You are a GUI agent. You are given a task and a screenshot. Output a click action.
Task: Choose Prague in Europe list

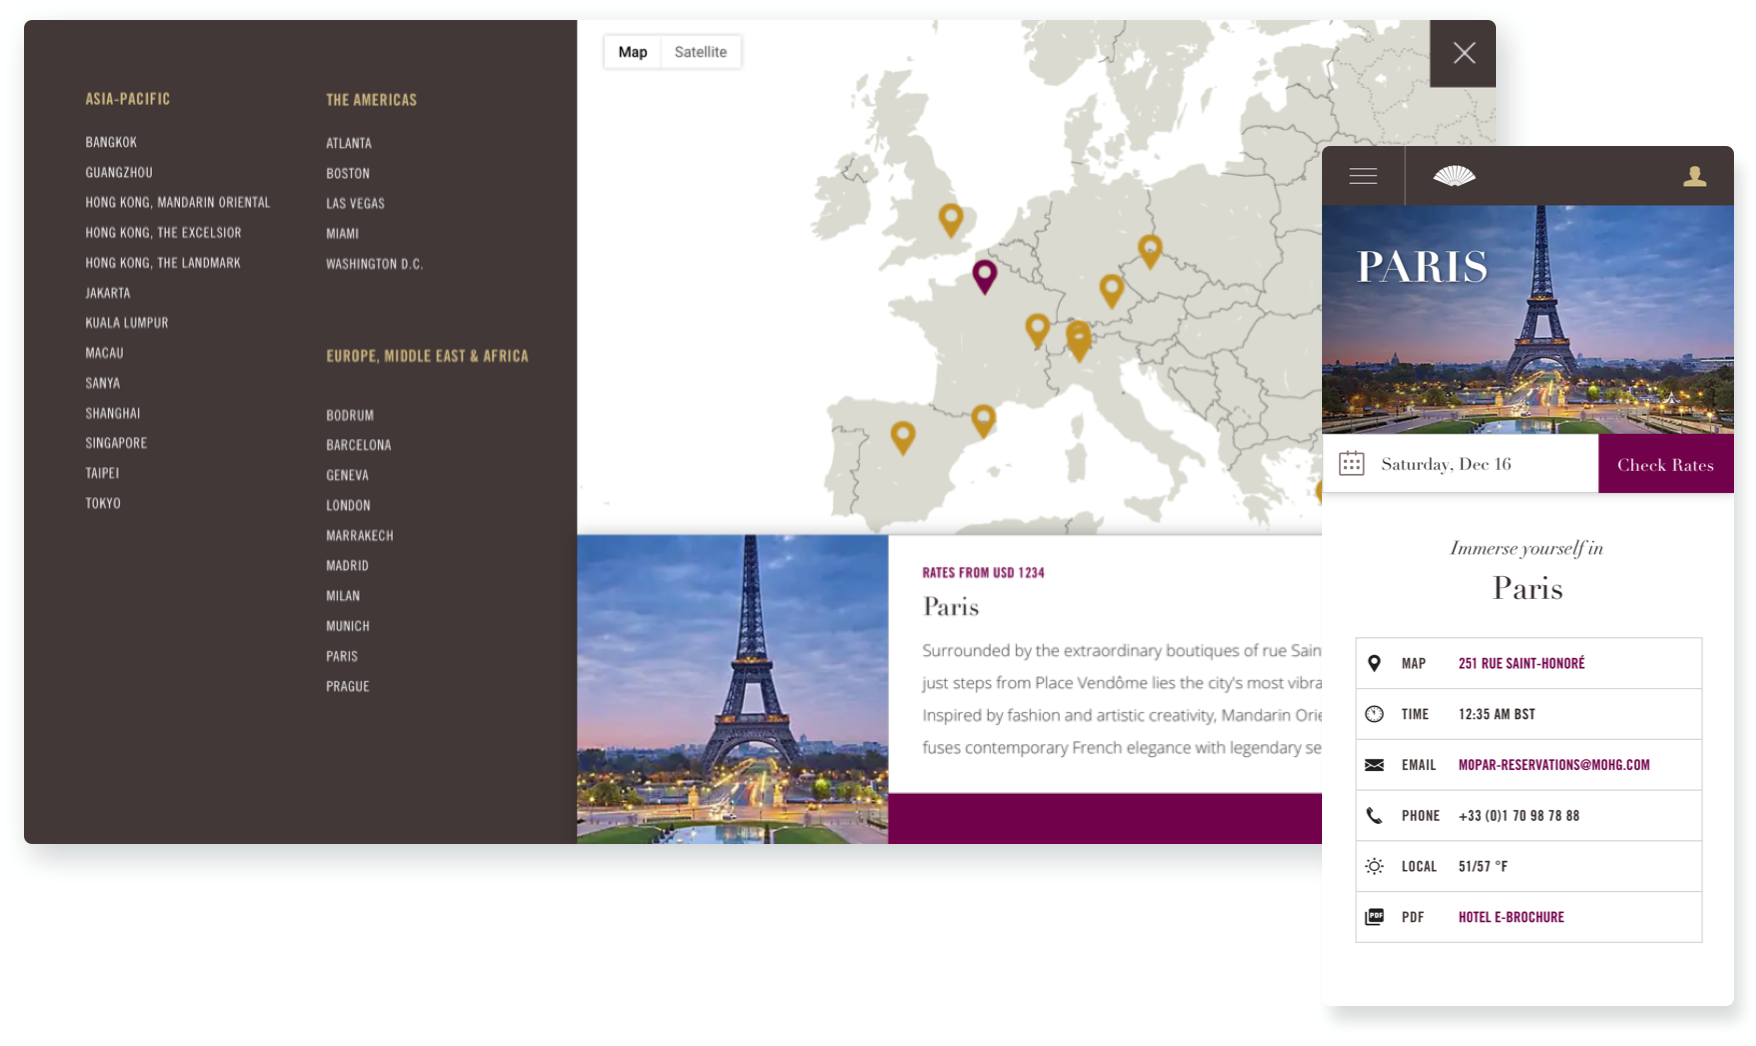[x=348, y=686]
